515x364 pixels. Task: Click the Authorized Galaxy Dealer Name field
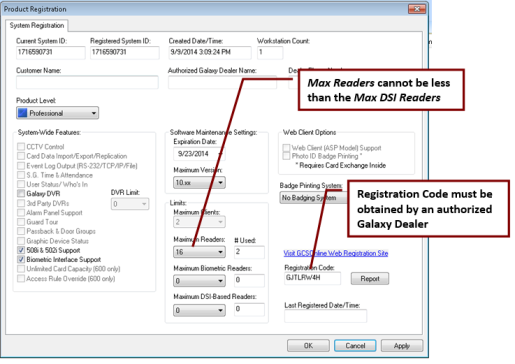click(222, 82)
